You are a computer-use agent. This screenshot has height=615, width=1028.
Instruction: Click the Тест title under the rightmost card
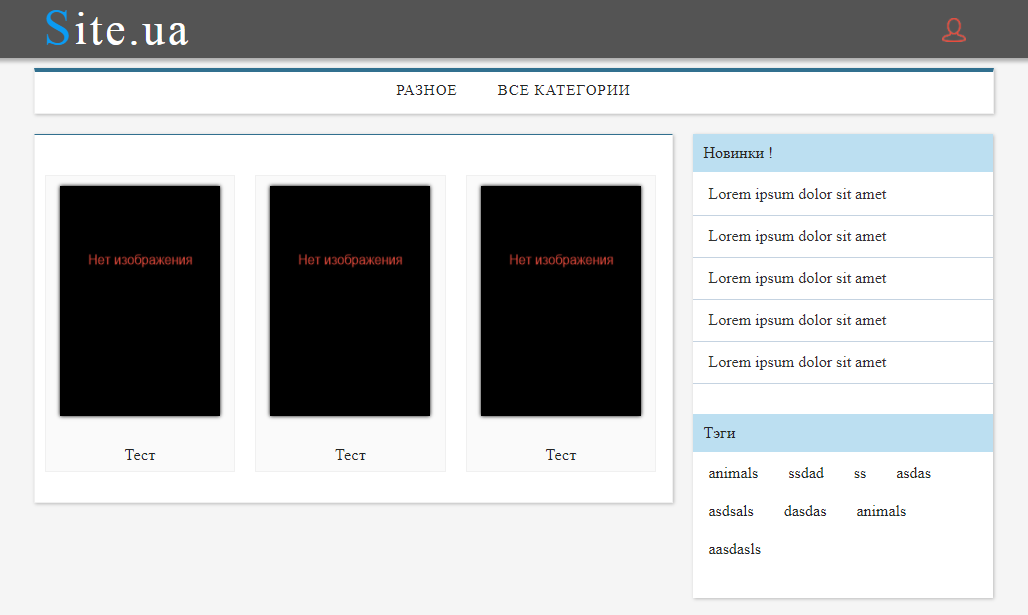click(x=561, y=455)
